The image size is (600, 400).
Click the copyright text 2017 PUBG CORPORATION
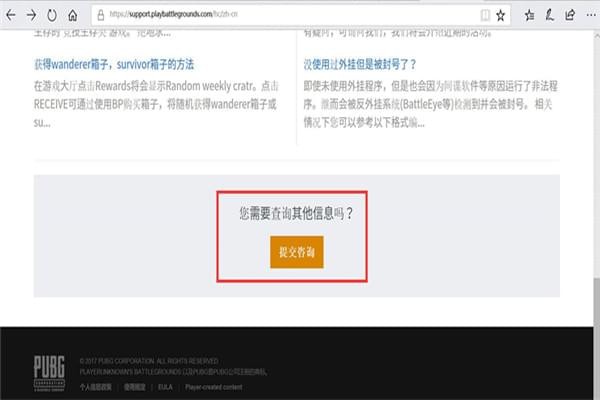coord(149,361)
